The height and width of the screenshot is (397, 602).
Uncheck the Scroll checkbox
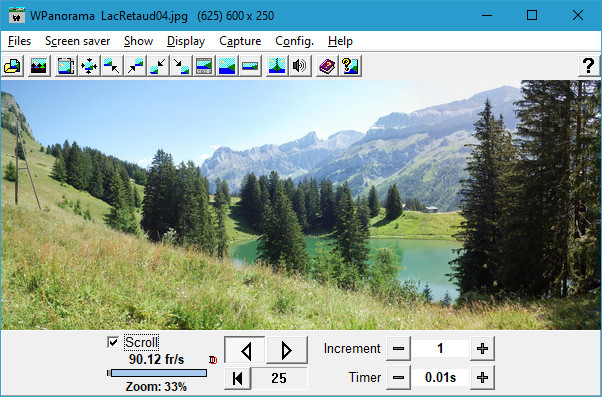click(x=113, y=342)
